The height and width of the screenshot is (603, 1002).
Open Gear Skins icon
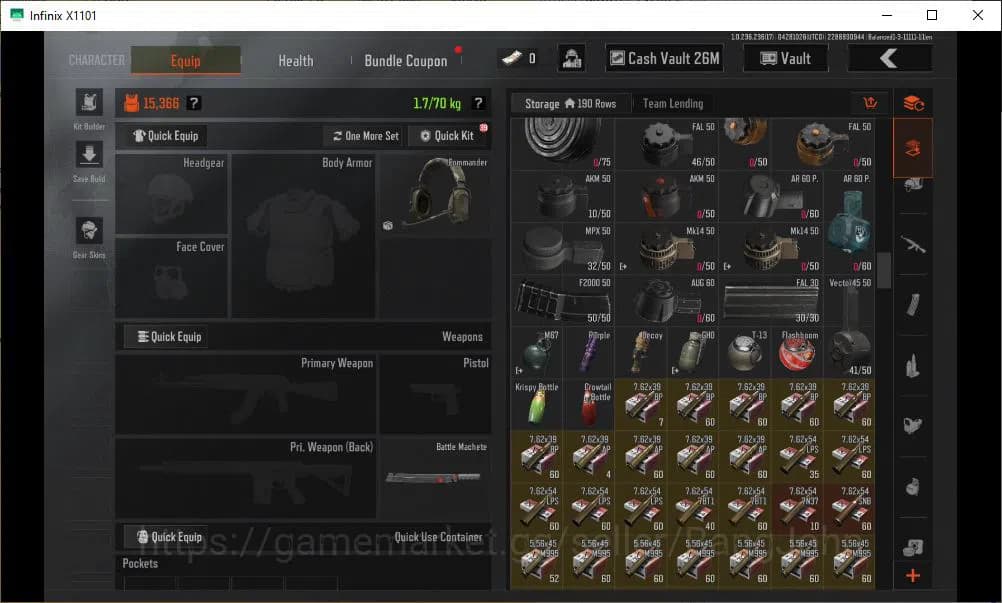pyautogui.click(x=89, y=231)
